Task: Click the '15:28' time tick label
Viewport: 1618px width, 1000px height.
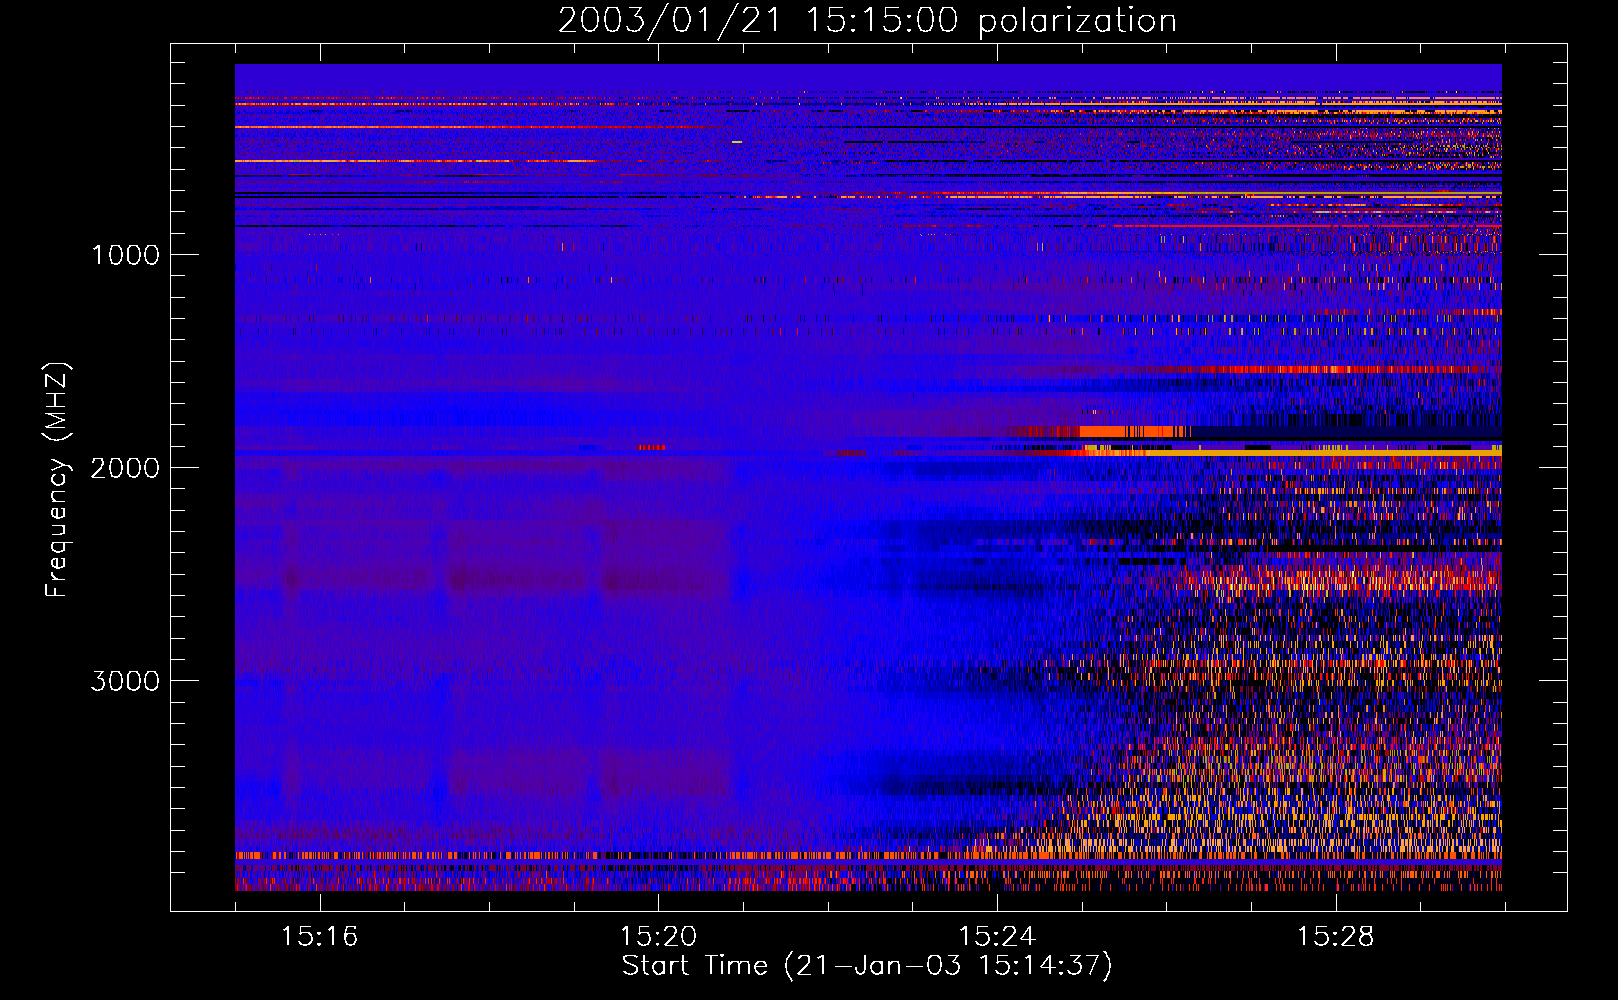Action: (x=1336, y=937)
